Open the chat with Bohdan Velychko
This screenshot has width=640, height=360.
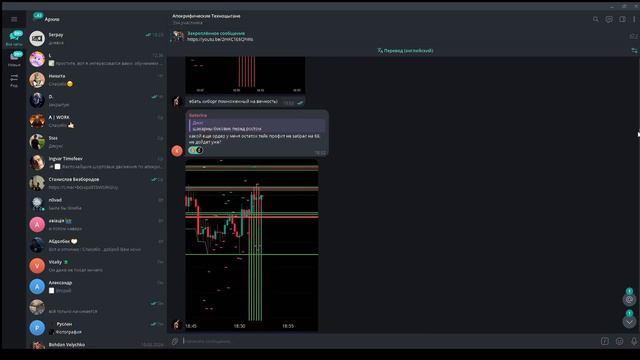tap(97, 345)
